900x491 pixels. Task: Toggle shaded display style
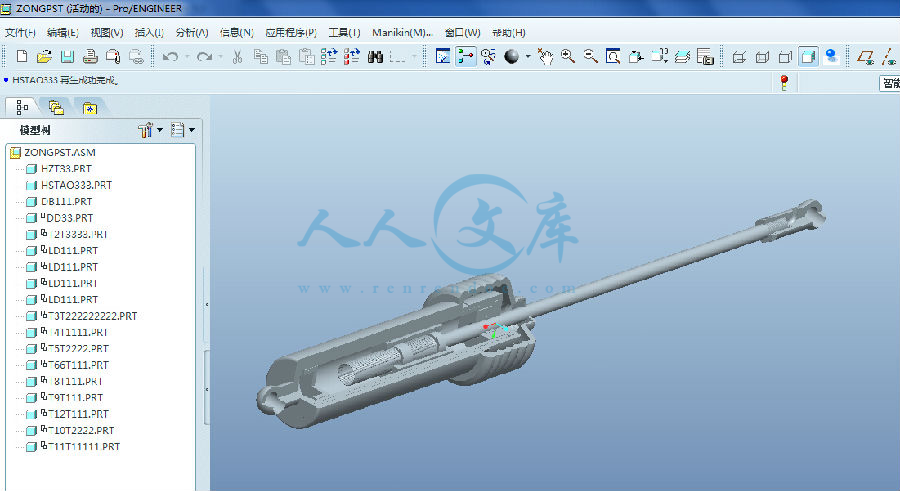click(x=808, y=56)
